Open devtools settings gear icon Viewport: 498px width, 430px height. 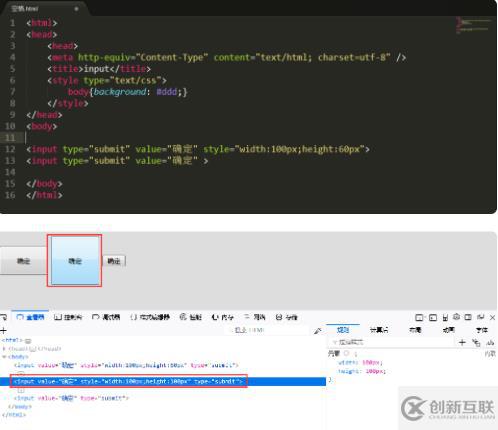click(x=456, y=317)
